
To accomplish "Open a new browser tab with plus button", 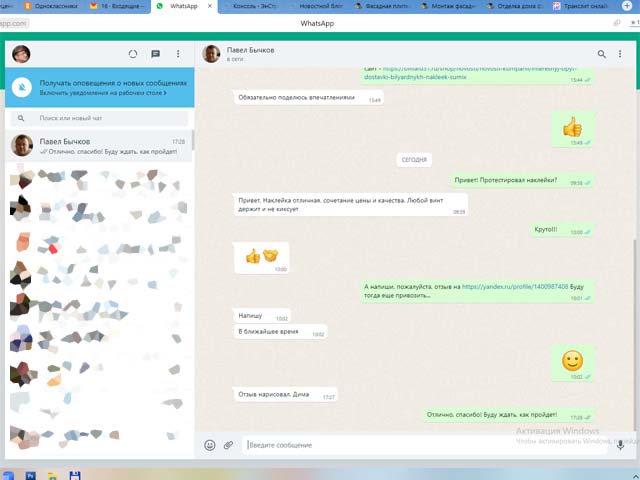I will click(x=627, y=6).
